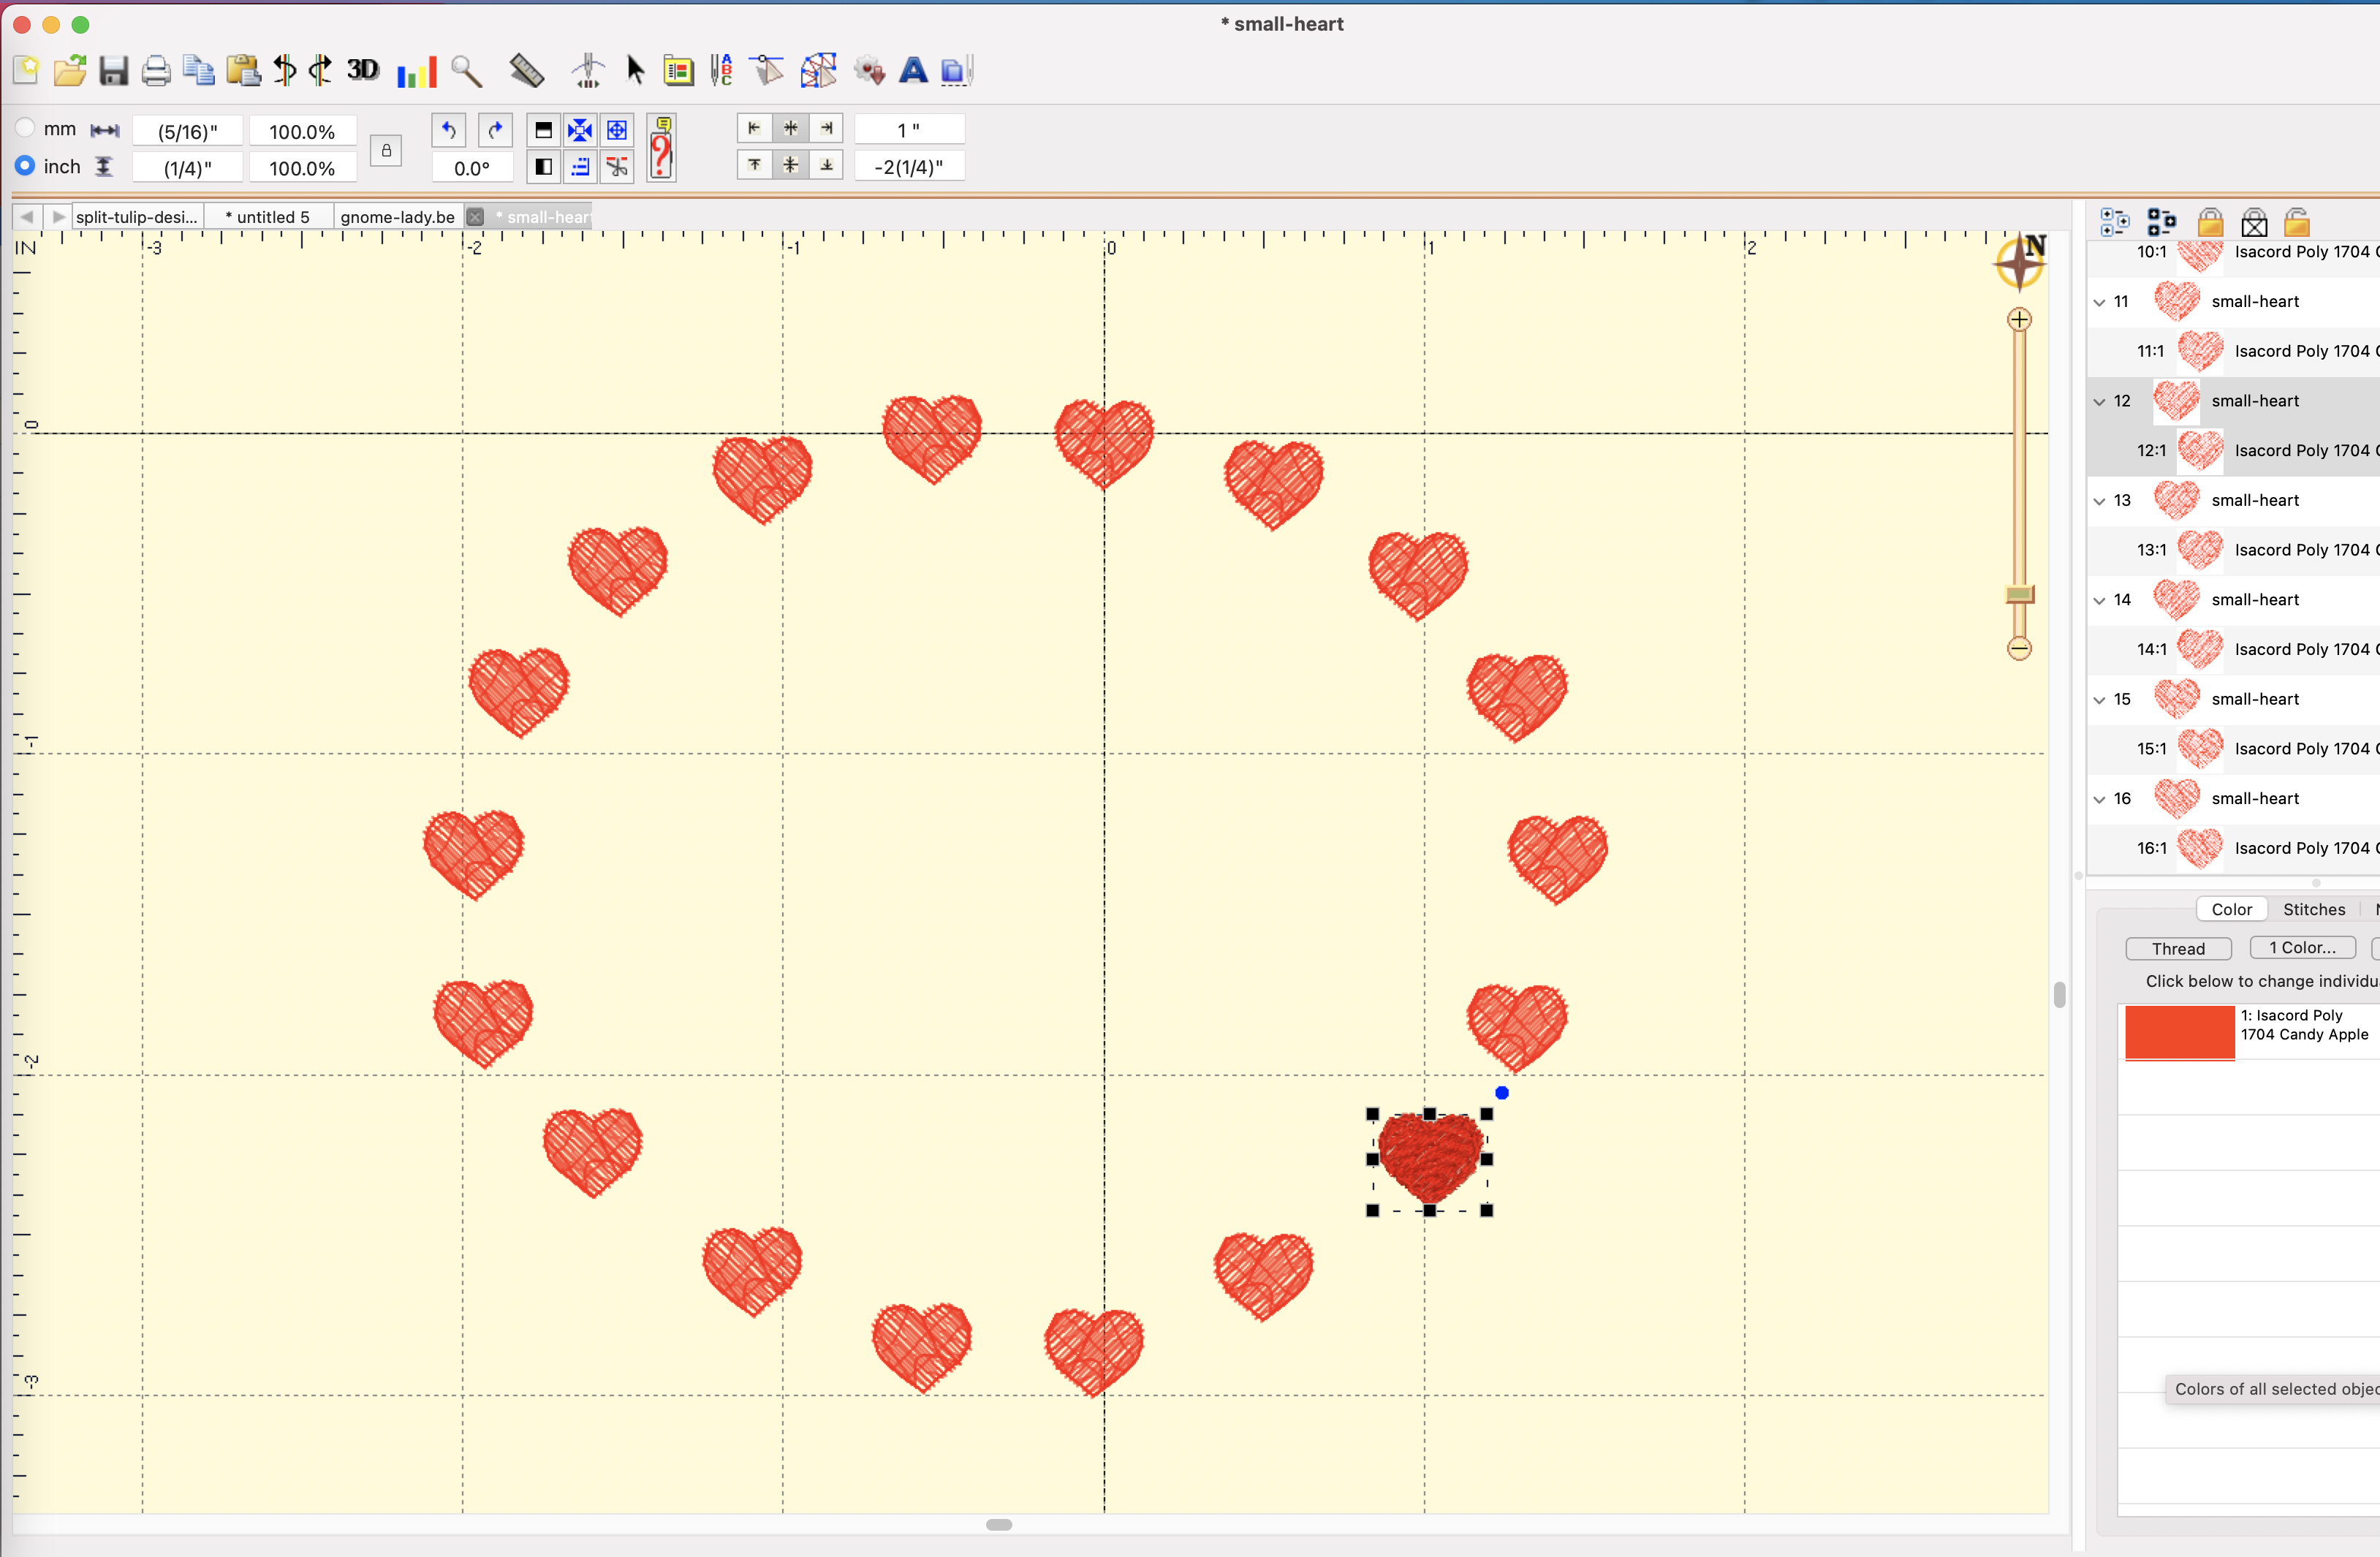The height and width of the screenshot is (1557, 2380).
Task: Select the 13:1 Isacord Poly row
Action: click(x=2234, y=550)
